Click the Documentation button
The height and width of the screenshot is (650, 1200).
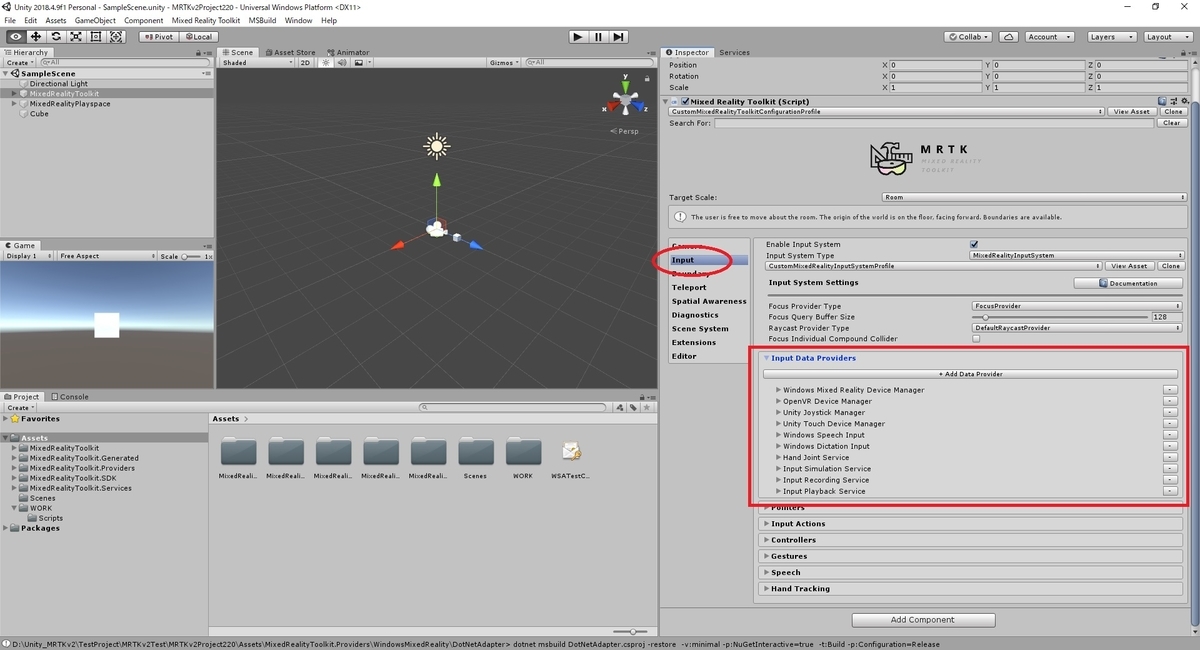pos(1128,283)
